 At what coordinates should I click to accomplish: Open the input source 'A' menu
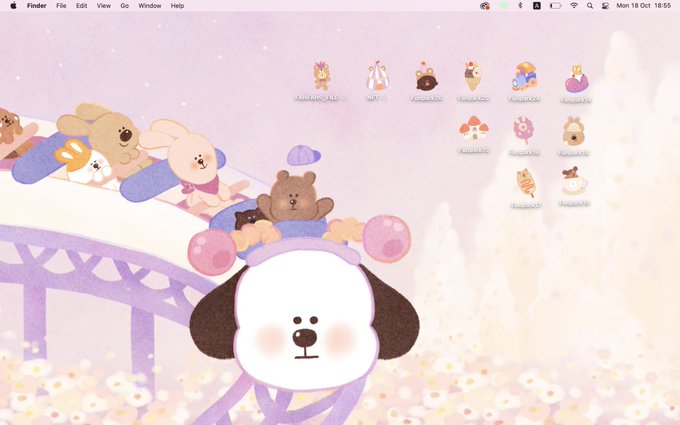[536, 6]
